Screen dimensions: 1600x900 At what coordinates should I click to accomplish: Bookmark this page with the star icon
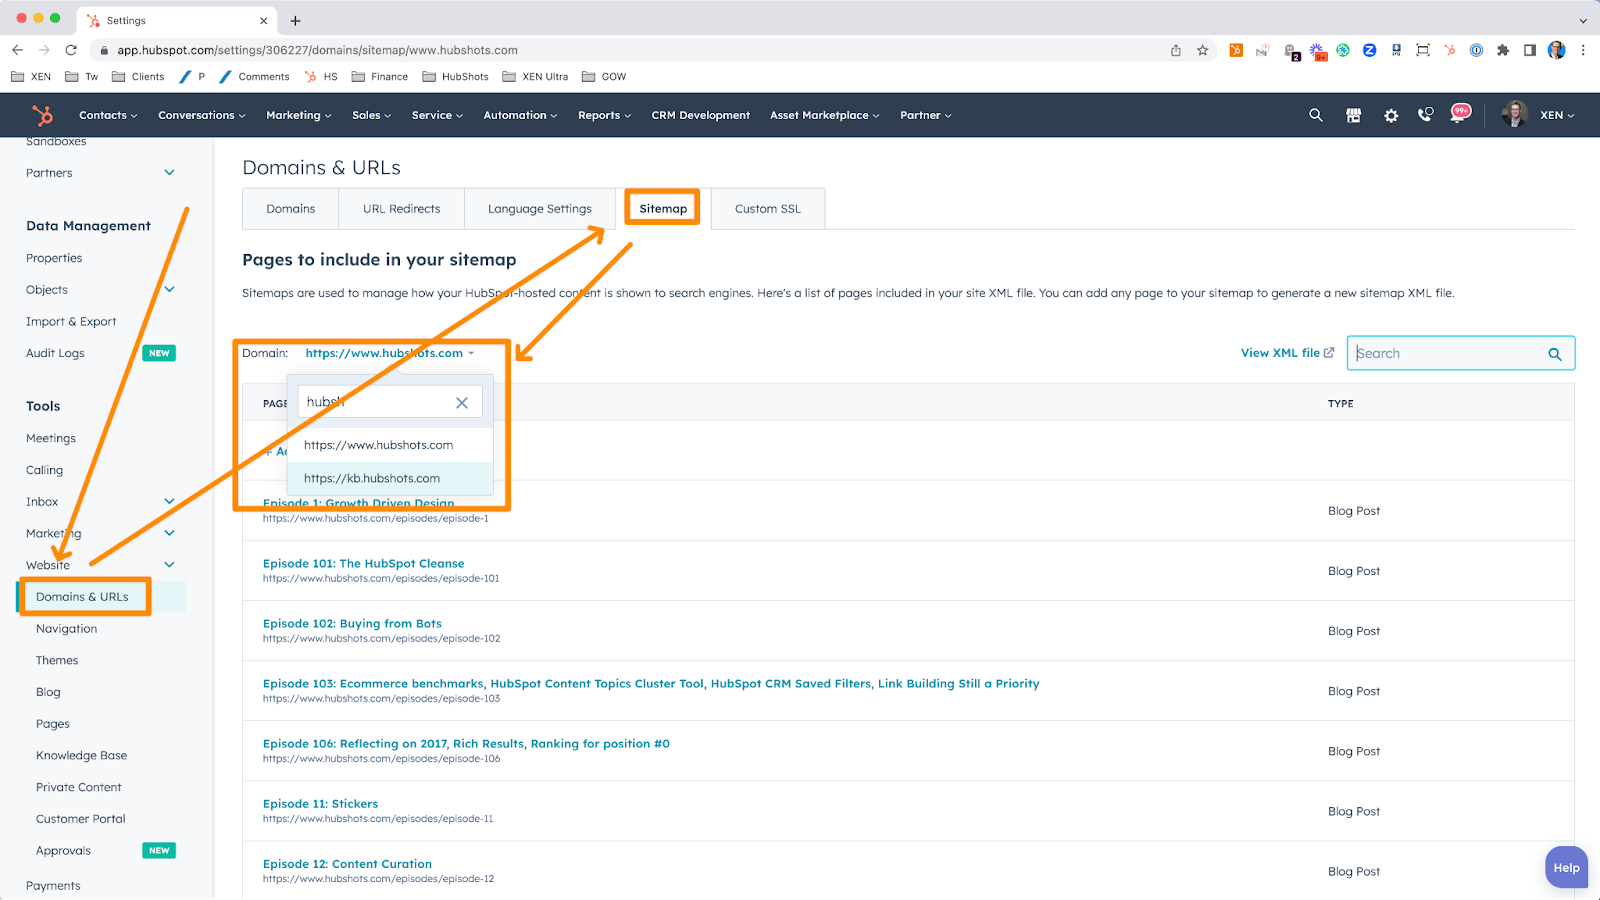tap(1203, 50)
